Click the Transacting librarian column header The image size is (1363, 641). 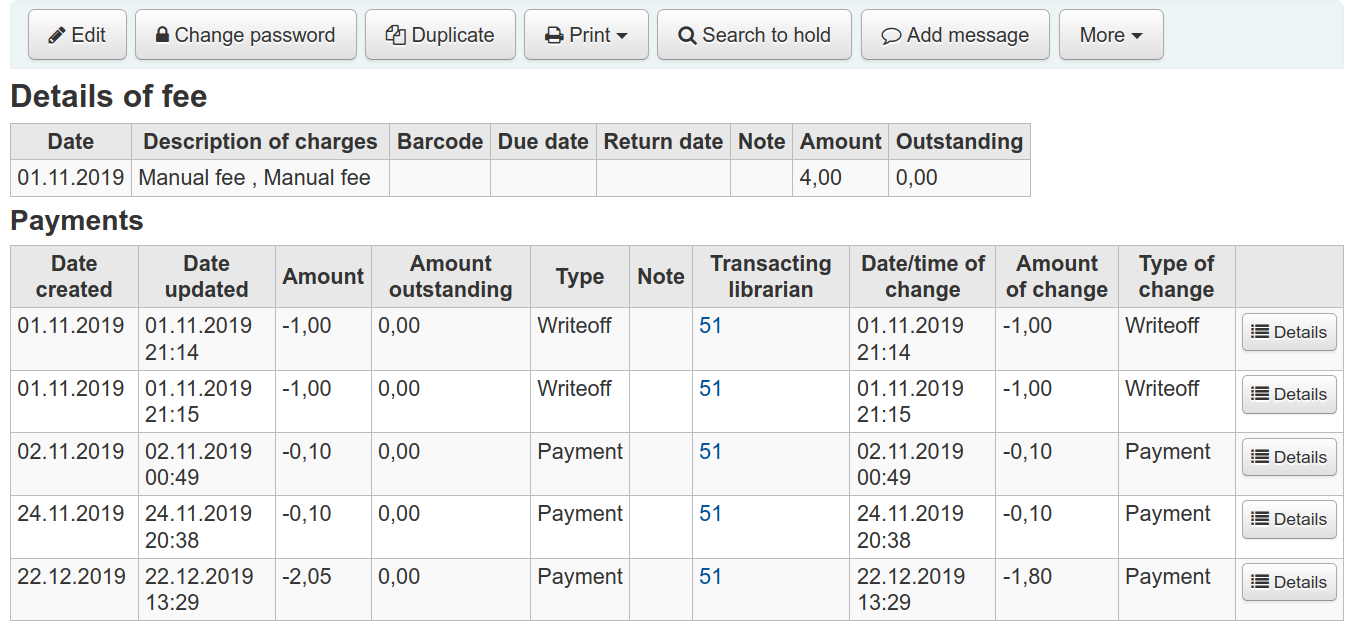click(770, 277)
